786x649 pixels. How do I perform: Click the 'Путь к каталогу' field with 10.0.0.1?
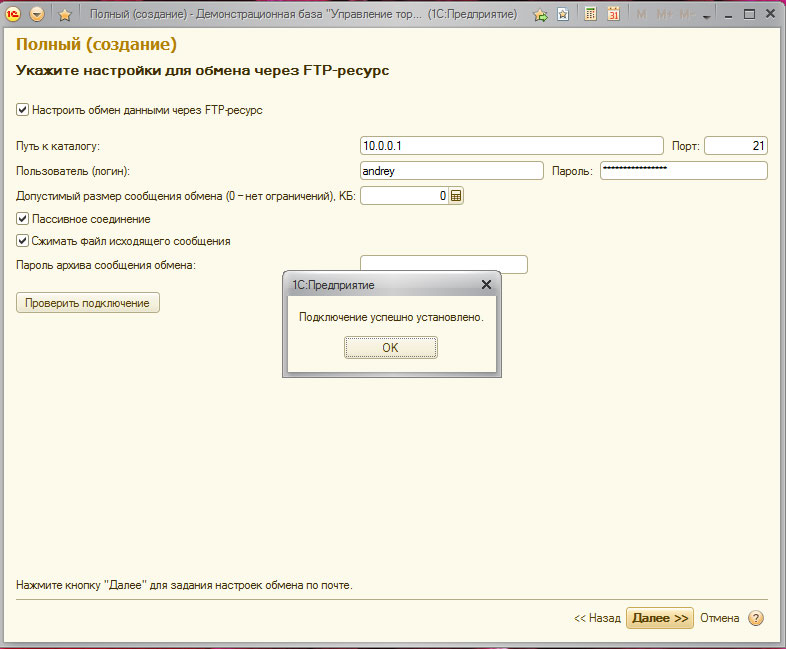(511, 146)
